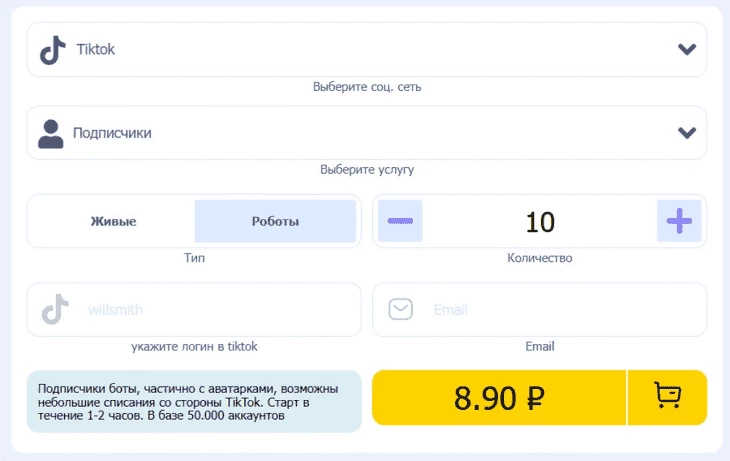Viewport: 730px width, 461px height.
Task: Click the 8.90 ₽ price button
Action: [499, 398]
